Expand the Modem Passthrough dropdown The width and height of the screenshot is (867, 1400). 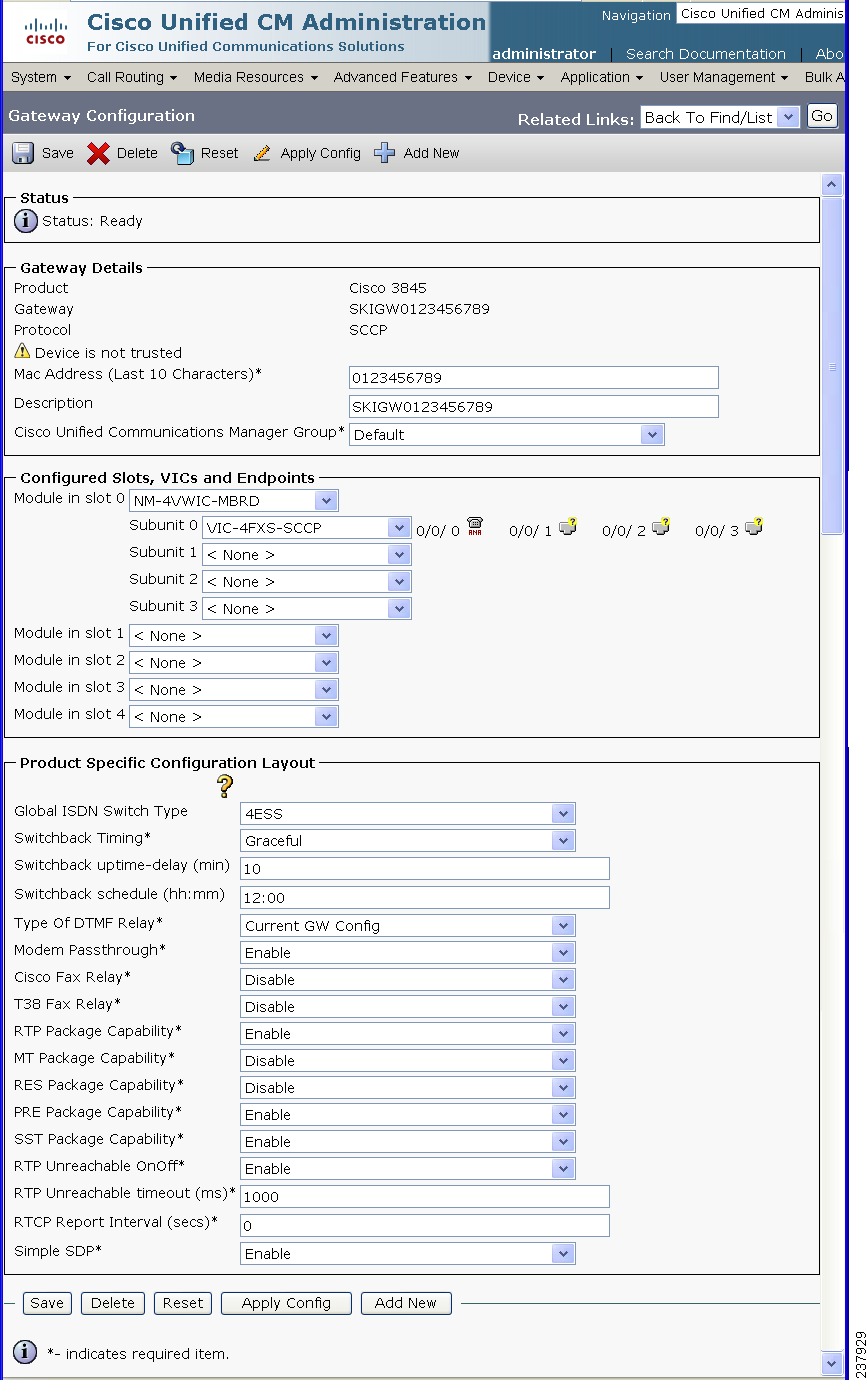coord(564,953)
